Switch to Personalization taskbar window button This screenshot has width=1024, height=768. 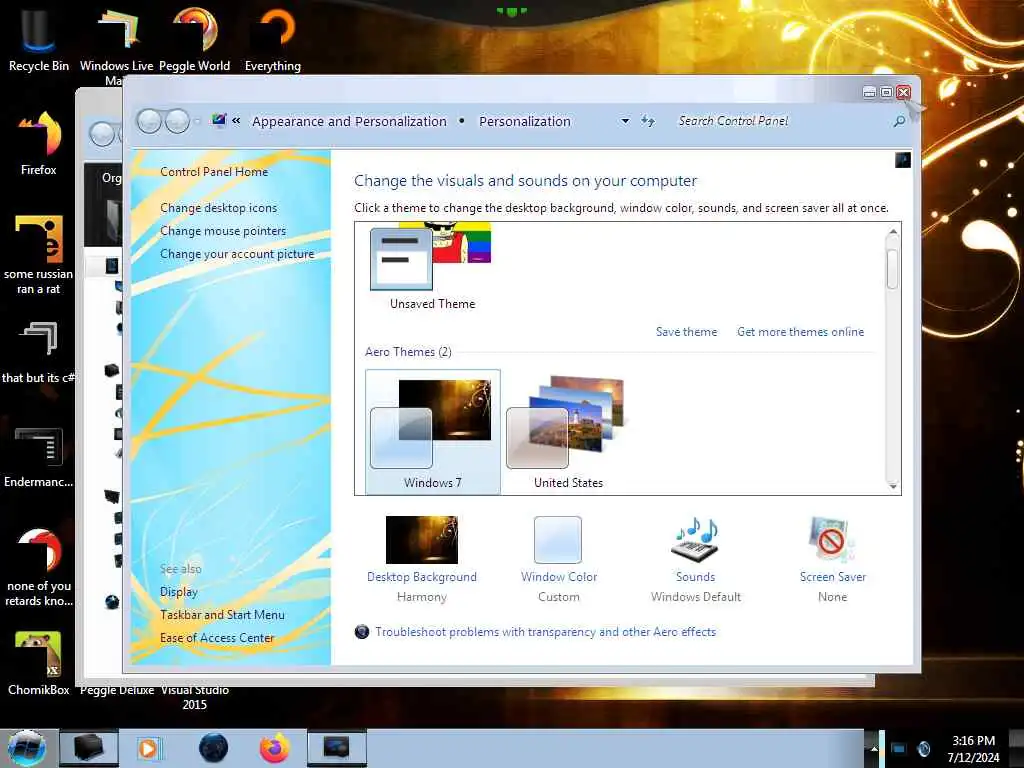click(337, 748)
